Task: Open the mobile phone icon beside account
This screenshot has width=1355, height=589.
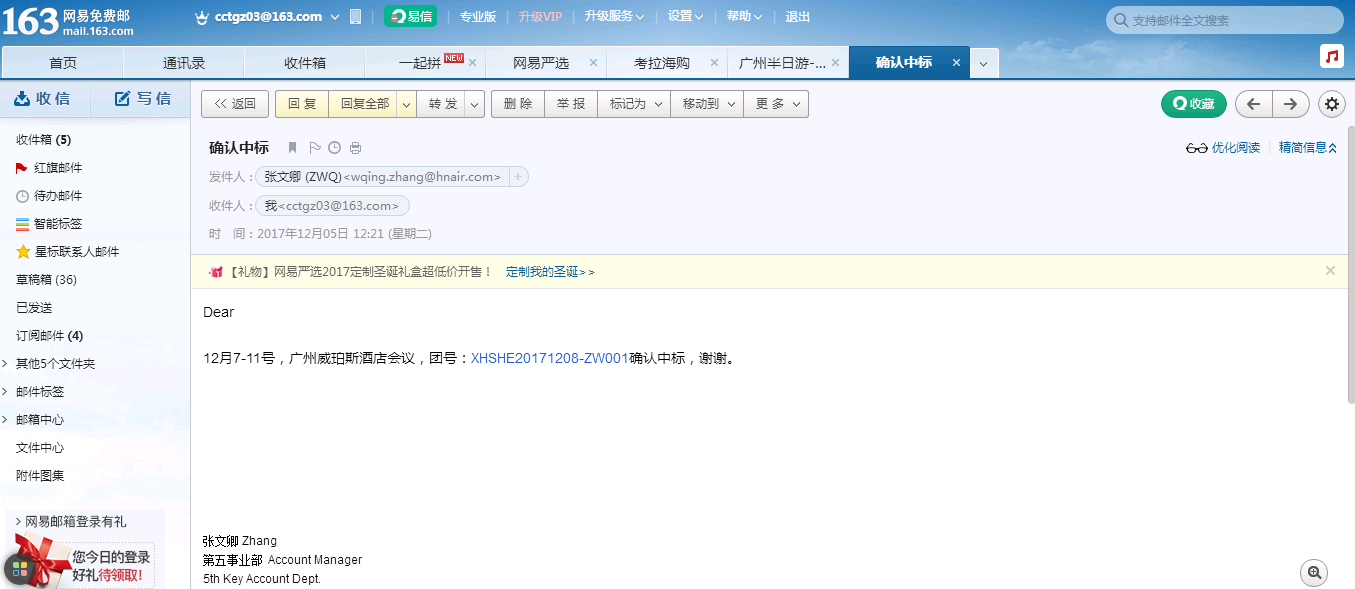Action: [355, 17]
